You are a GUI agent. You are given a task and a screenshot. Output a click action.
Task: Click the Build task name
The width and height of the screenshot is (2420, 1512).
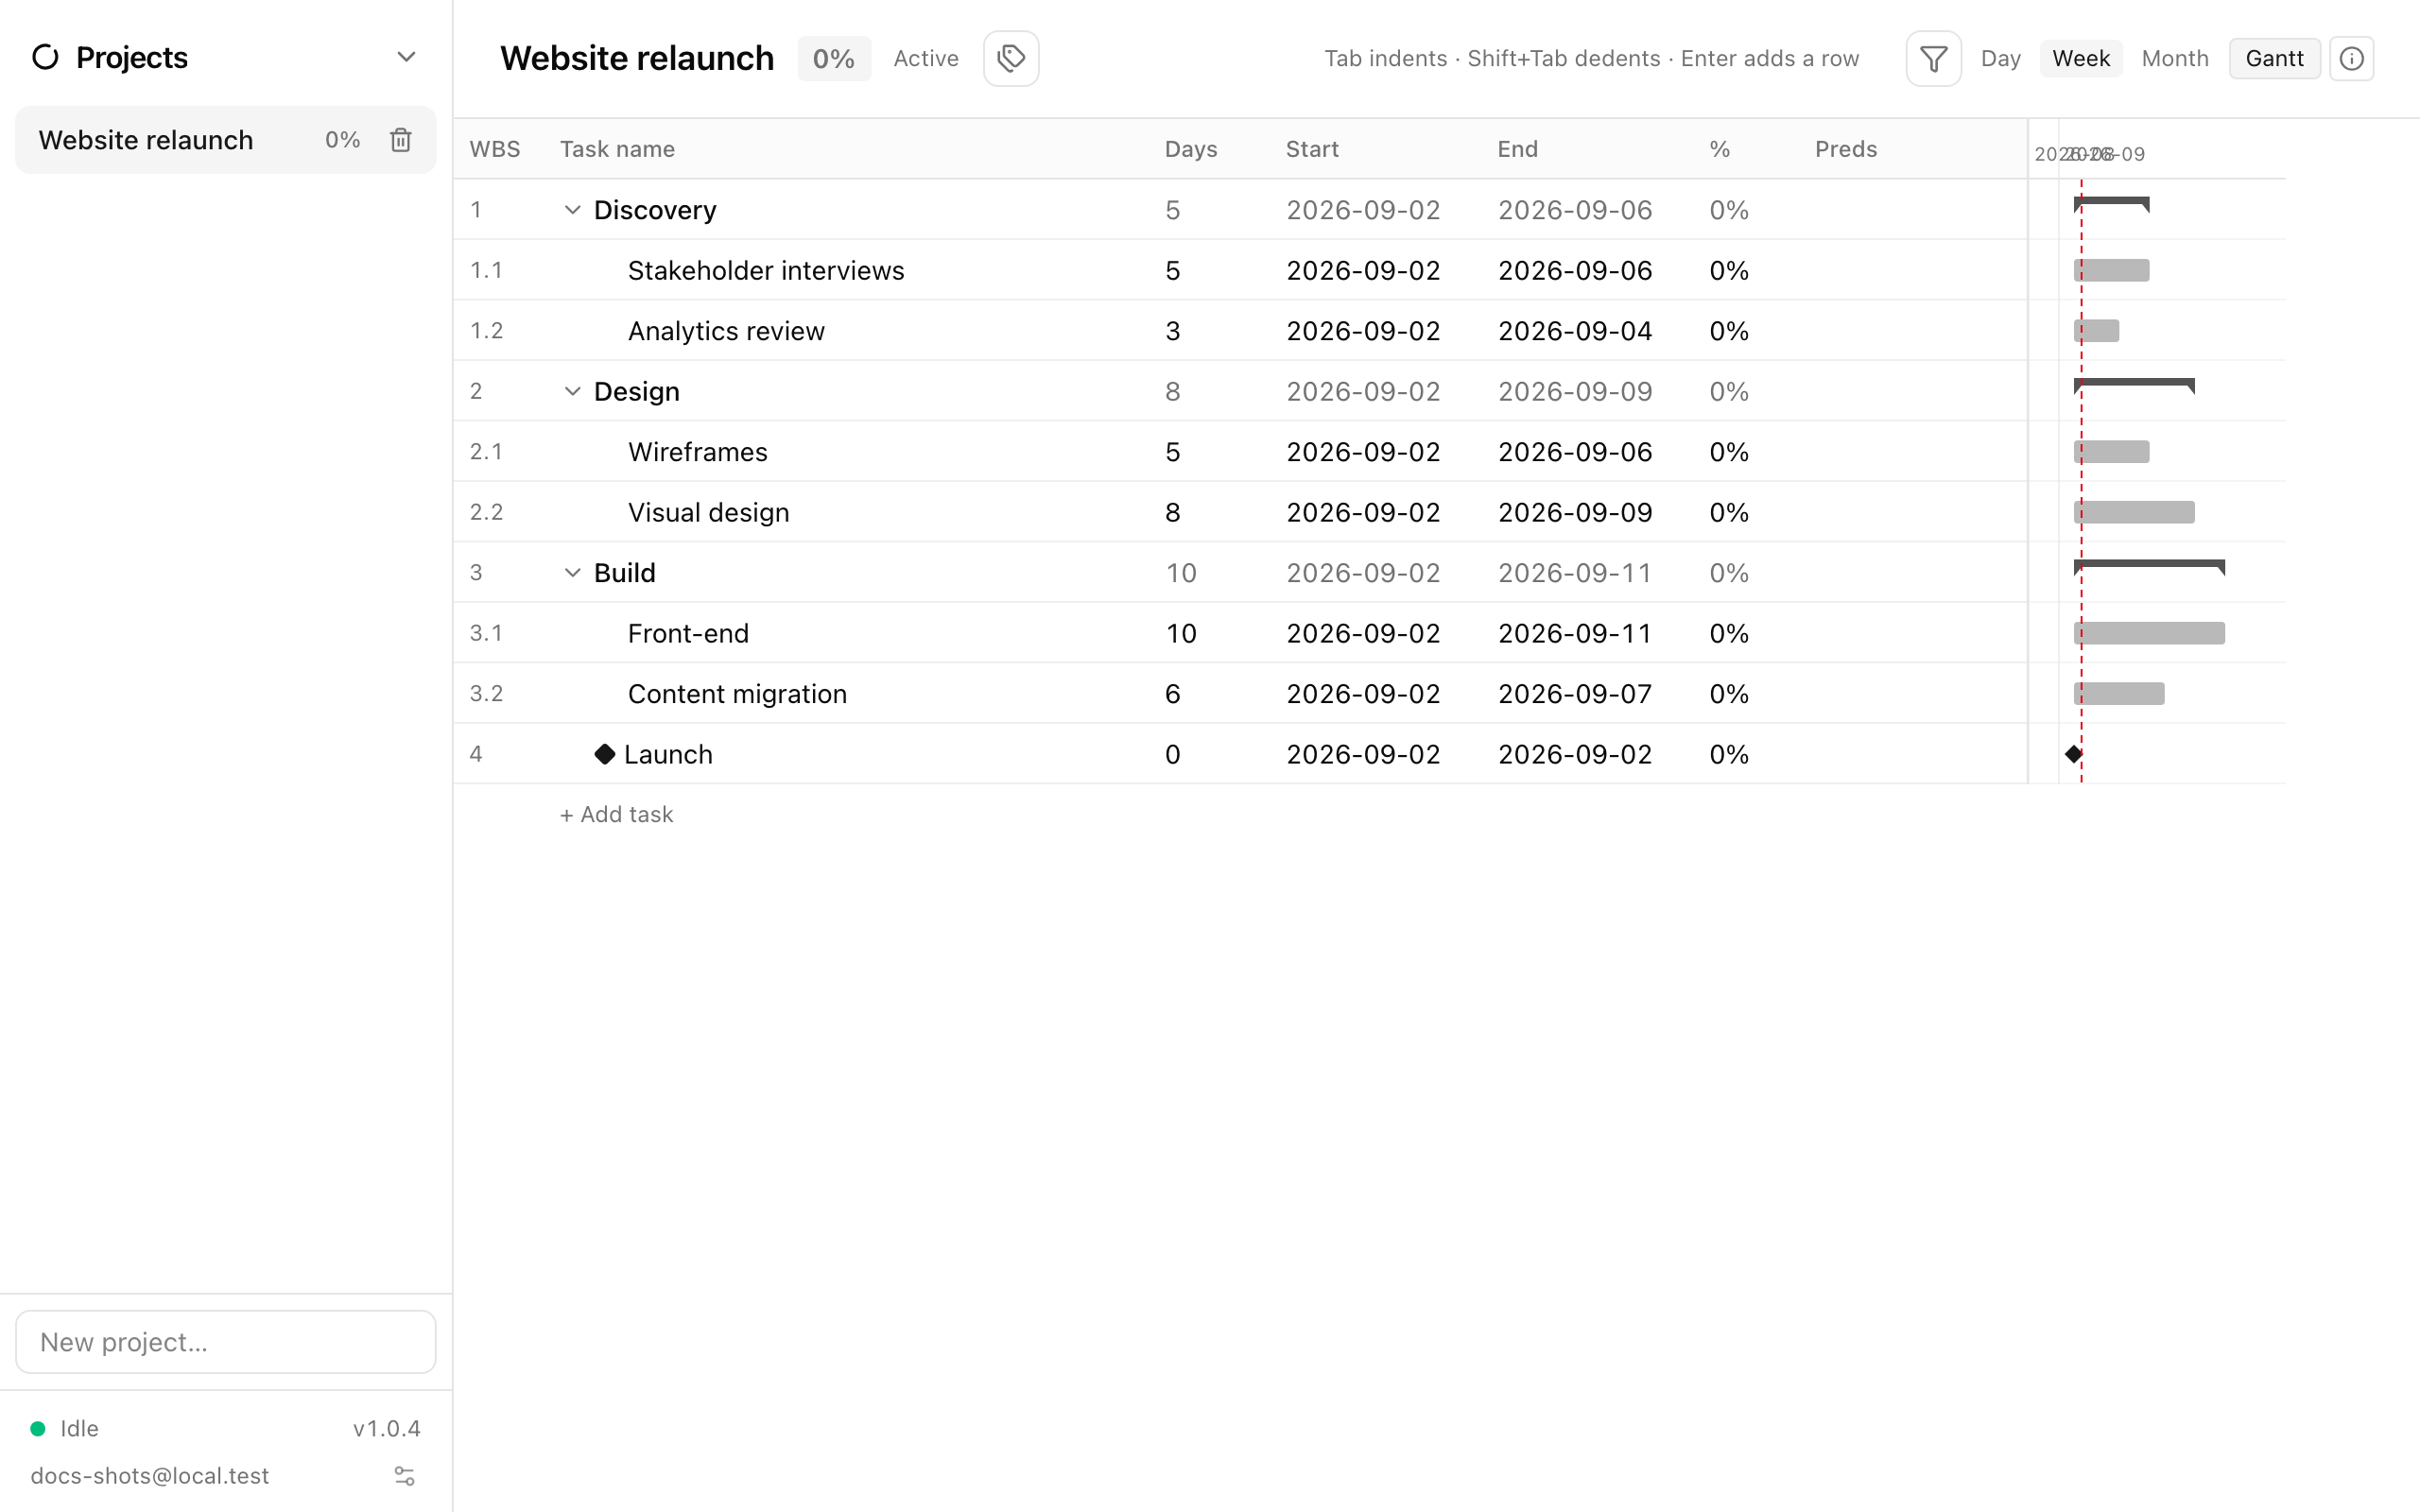[x=624, y=573]
